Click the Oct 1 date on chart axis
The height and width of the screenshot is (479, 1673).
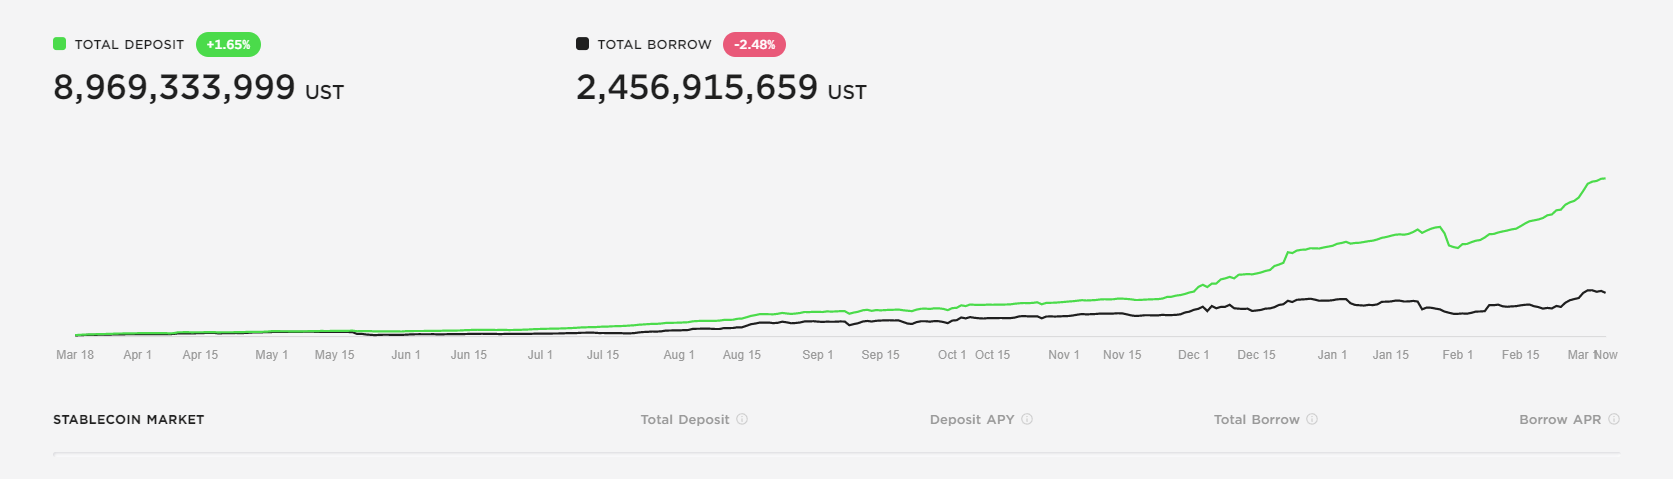pyautogui.click(x=951, y=355)
